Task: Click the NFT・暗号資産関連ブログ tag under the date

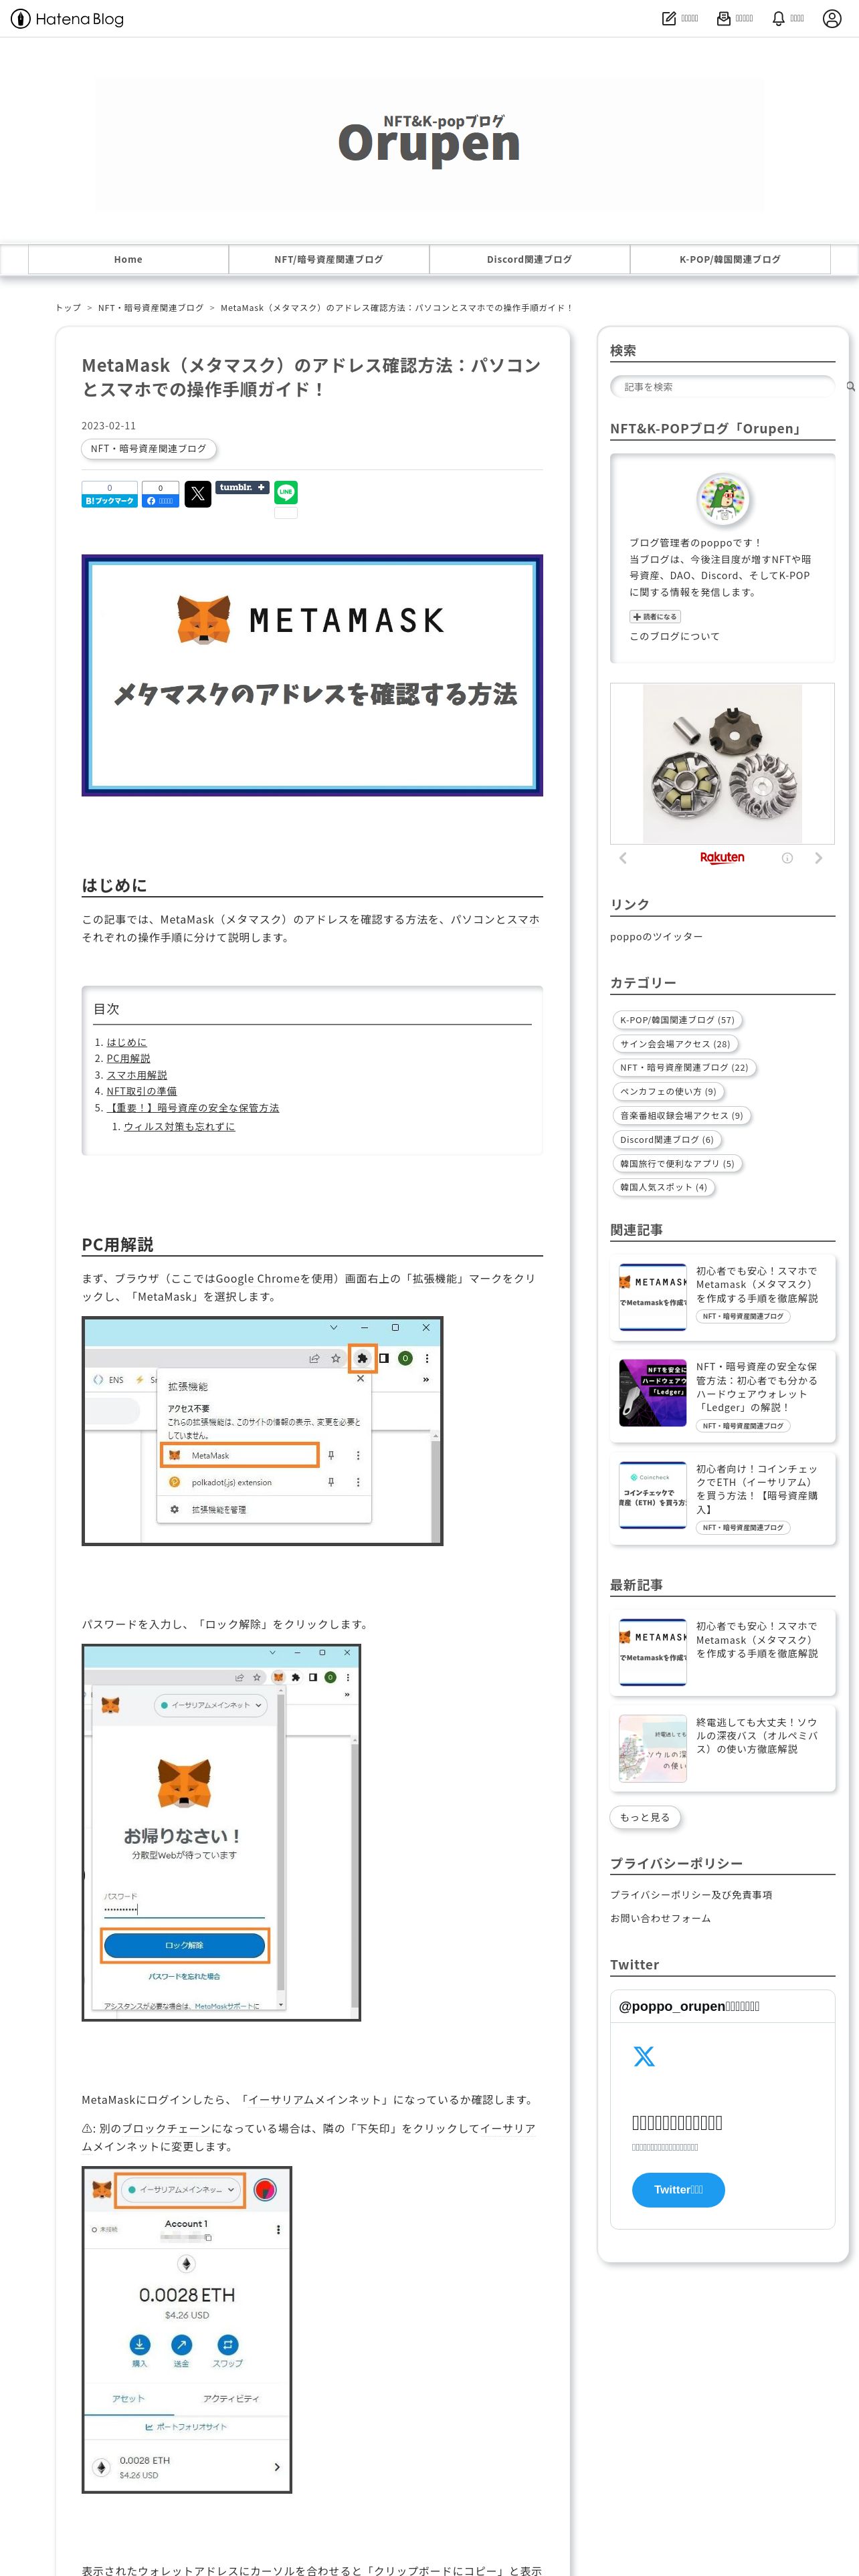Action: coord(148,449)
